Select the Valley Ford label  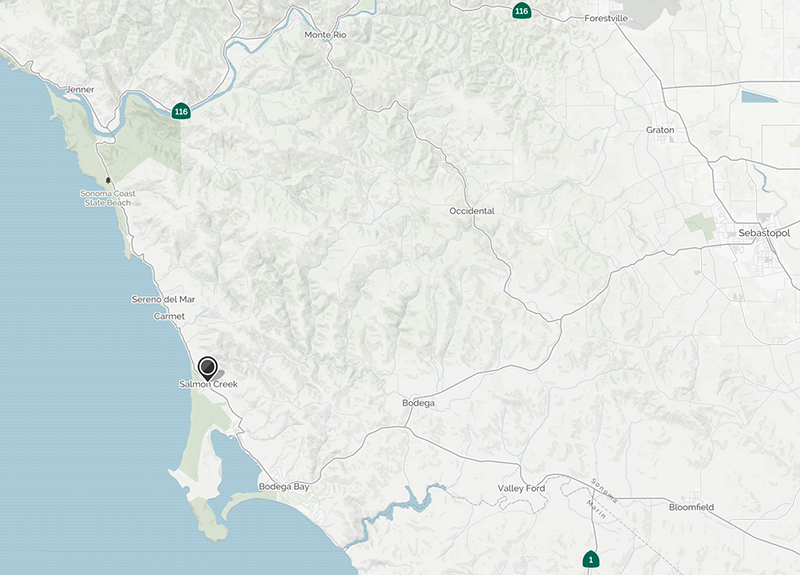pyautogui.click(x=521, y=488)
